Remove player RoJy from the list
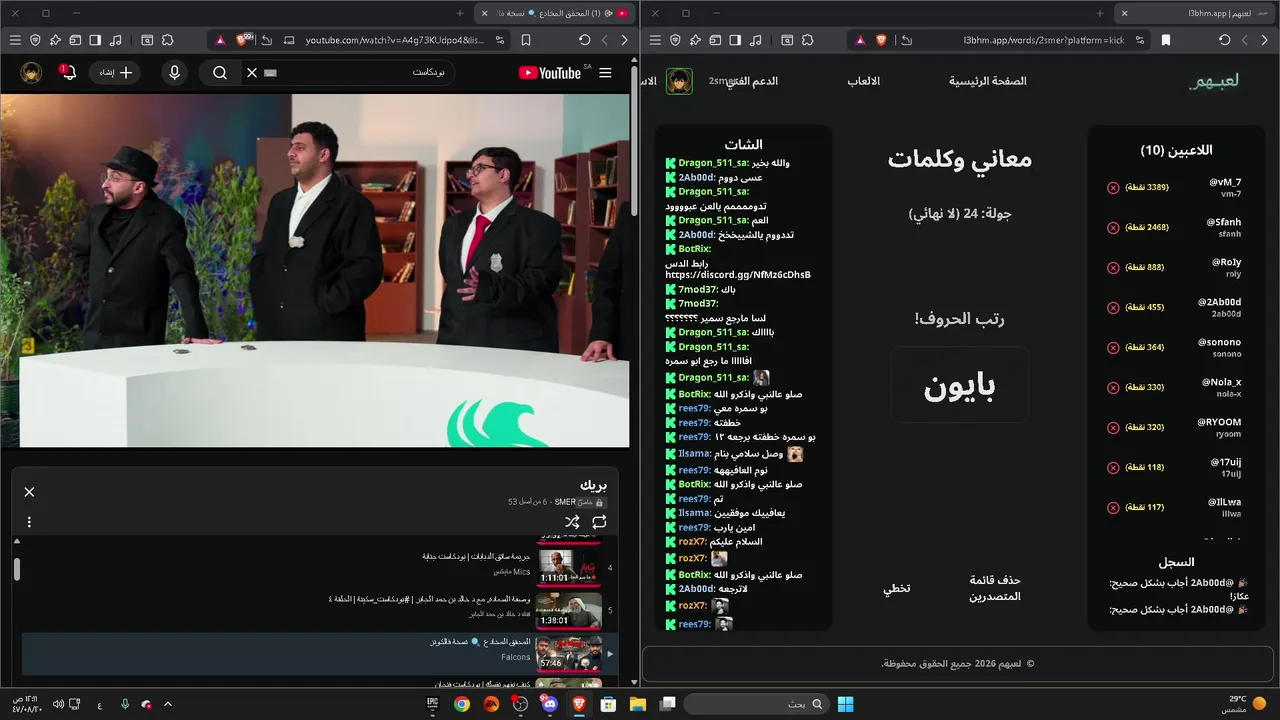The height and width of the screenshot is (720, 1280). tap(1113, 268)
